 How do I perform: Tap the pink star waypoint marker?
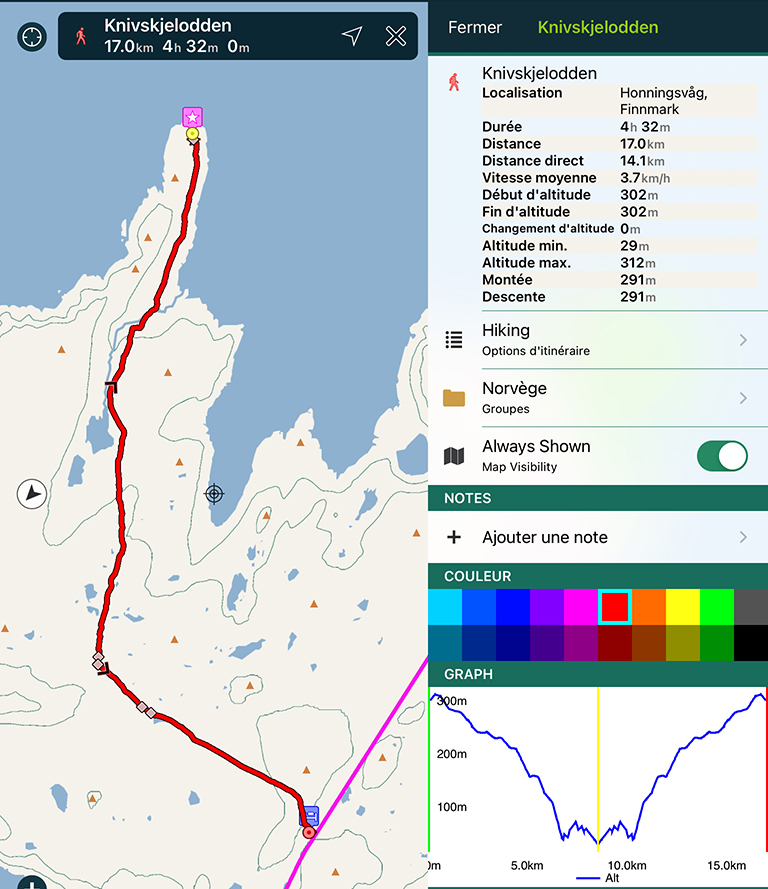192,117
